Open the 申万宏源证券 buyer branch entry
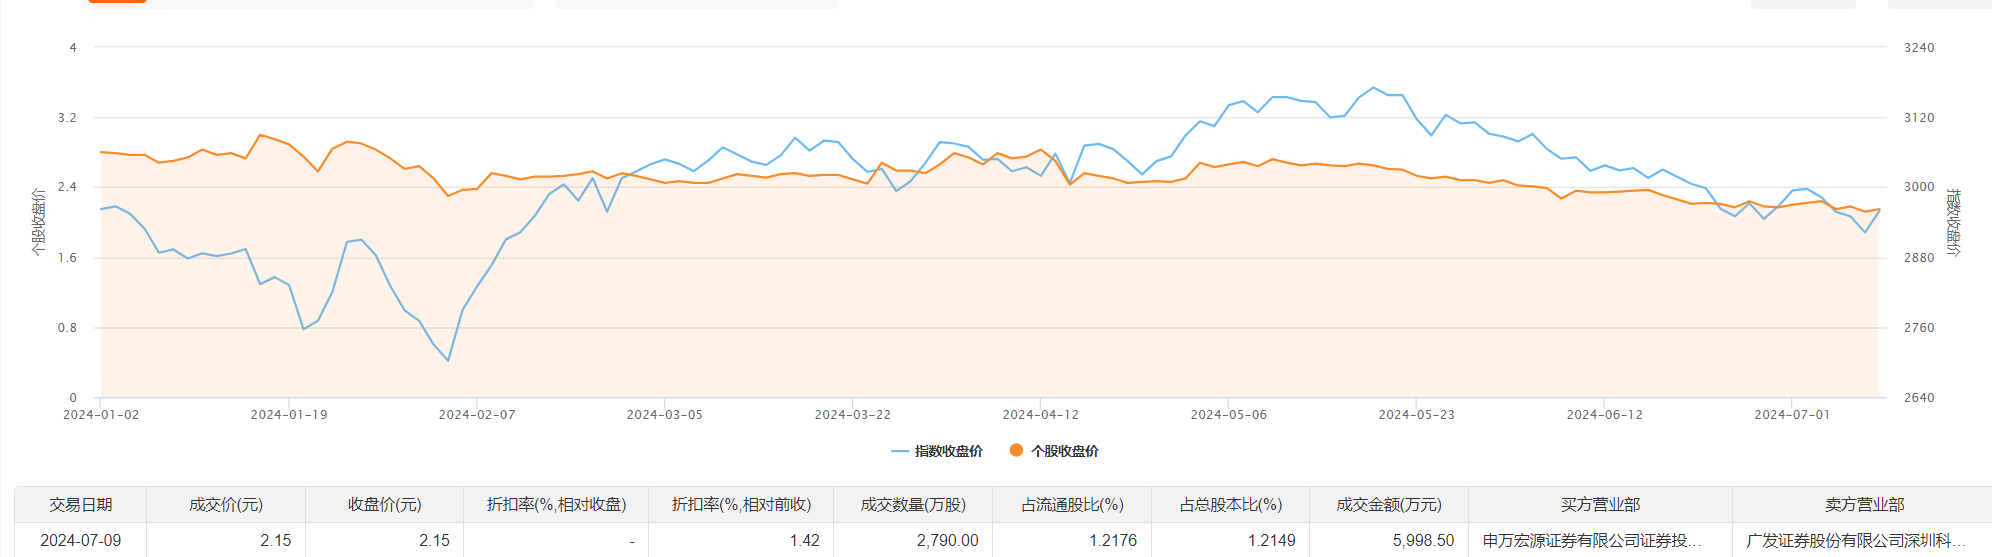 click(x=1592, y=541)
